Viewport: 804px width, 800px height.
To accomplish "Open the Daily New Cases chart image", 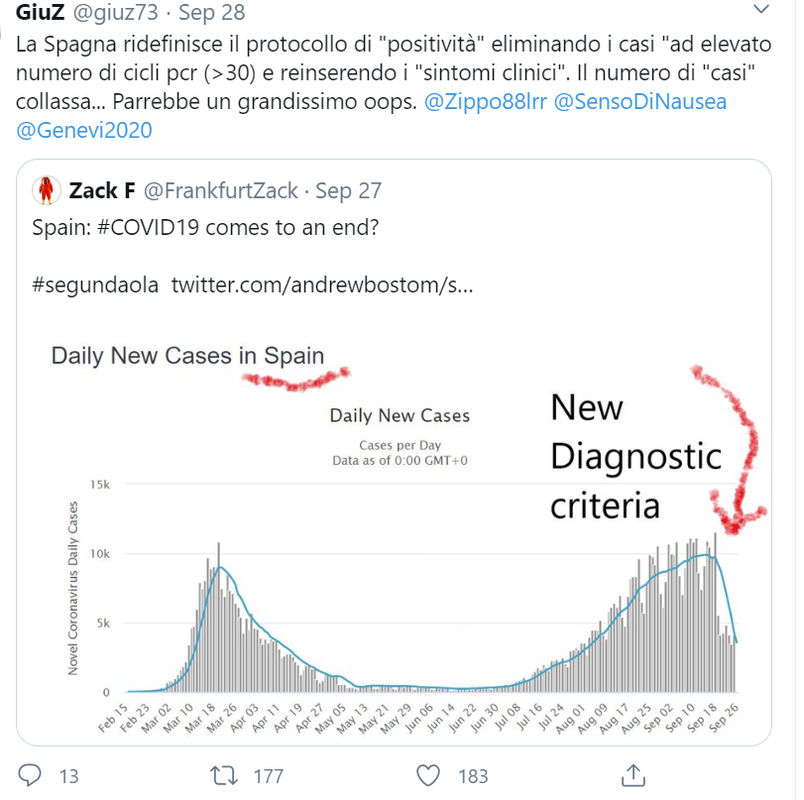I will click(x=394, y=533).
